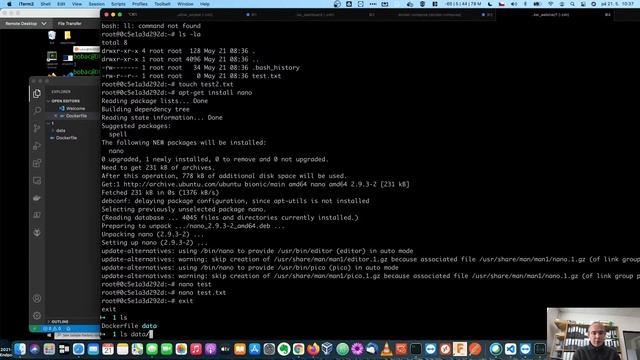Open Launchpad from the Dock
This screenshot has height=360, width=640.
point(49,349)
